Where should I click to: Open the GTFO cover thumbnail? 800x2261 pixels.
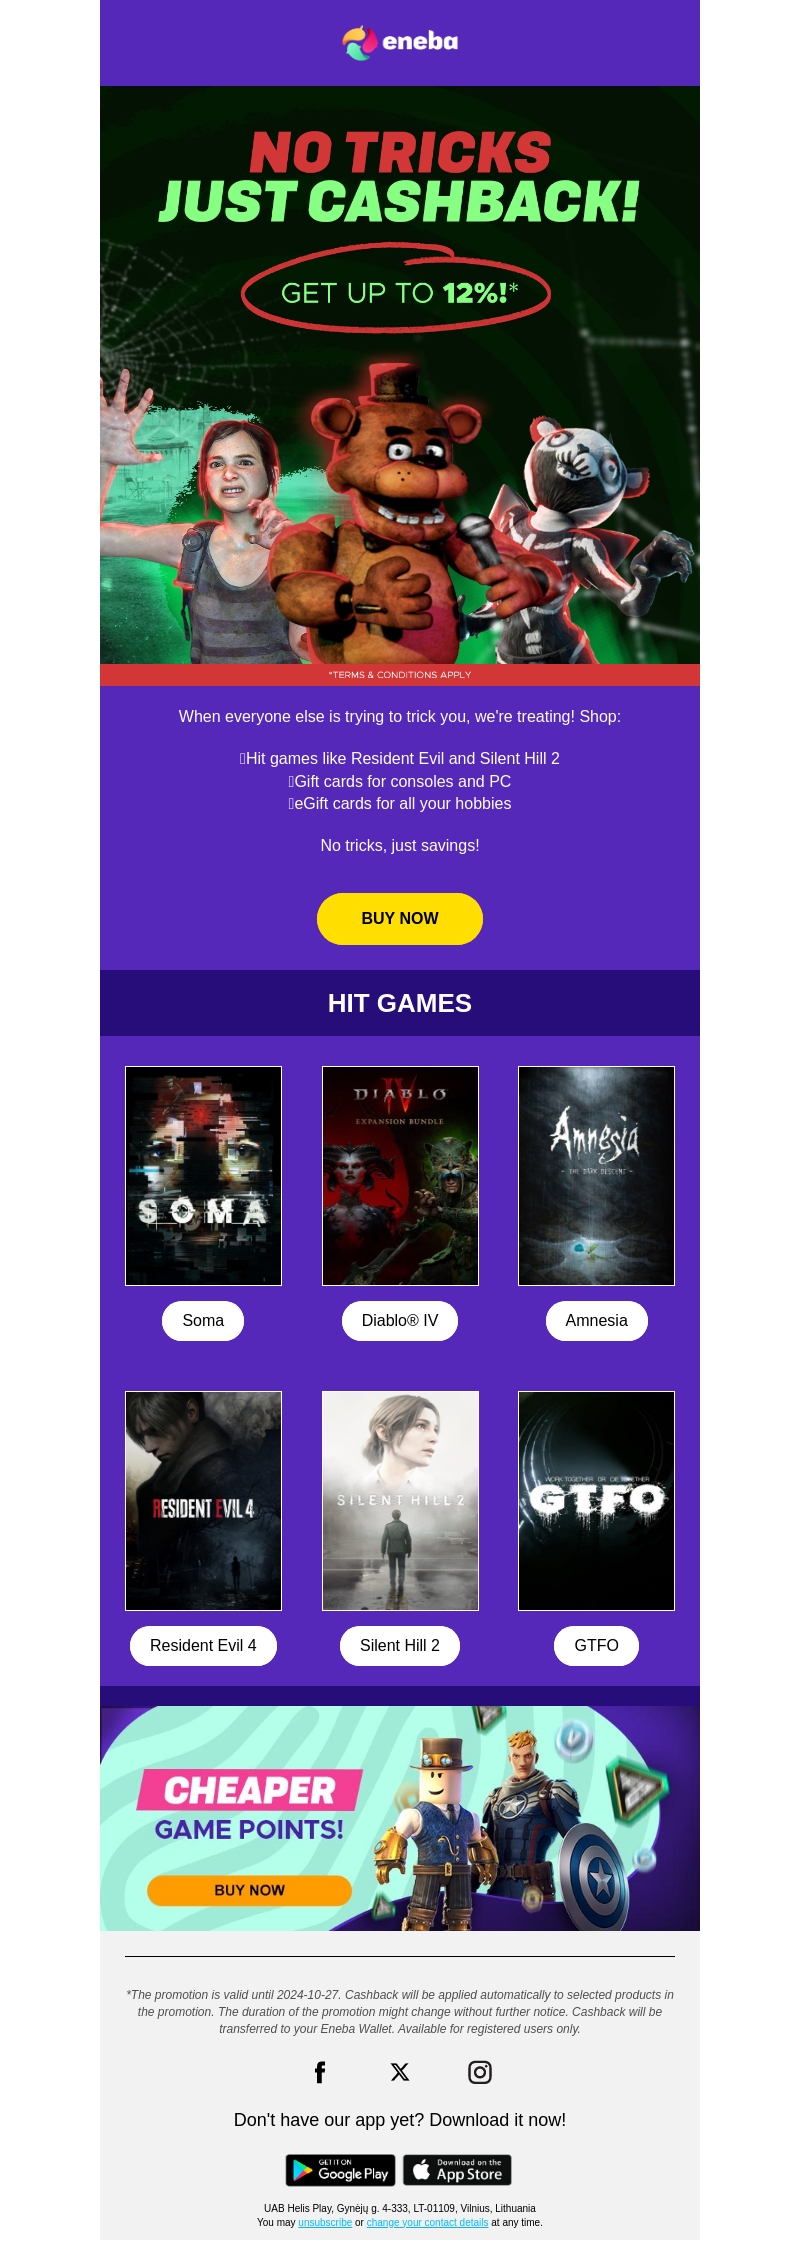(x=597, y=1501)
